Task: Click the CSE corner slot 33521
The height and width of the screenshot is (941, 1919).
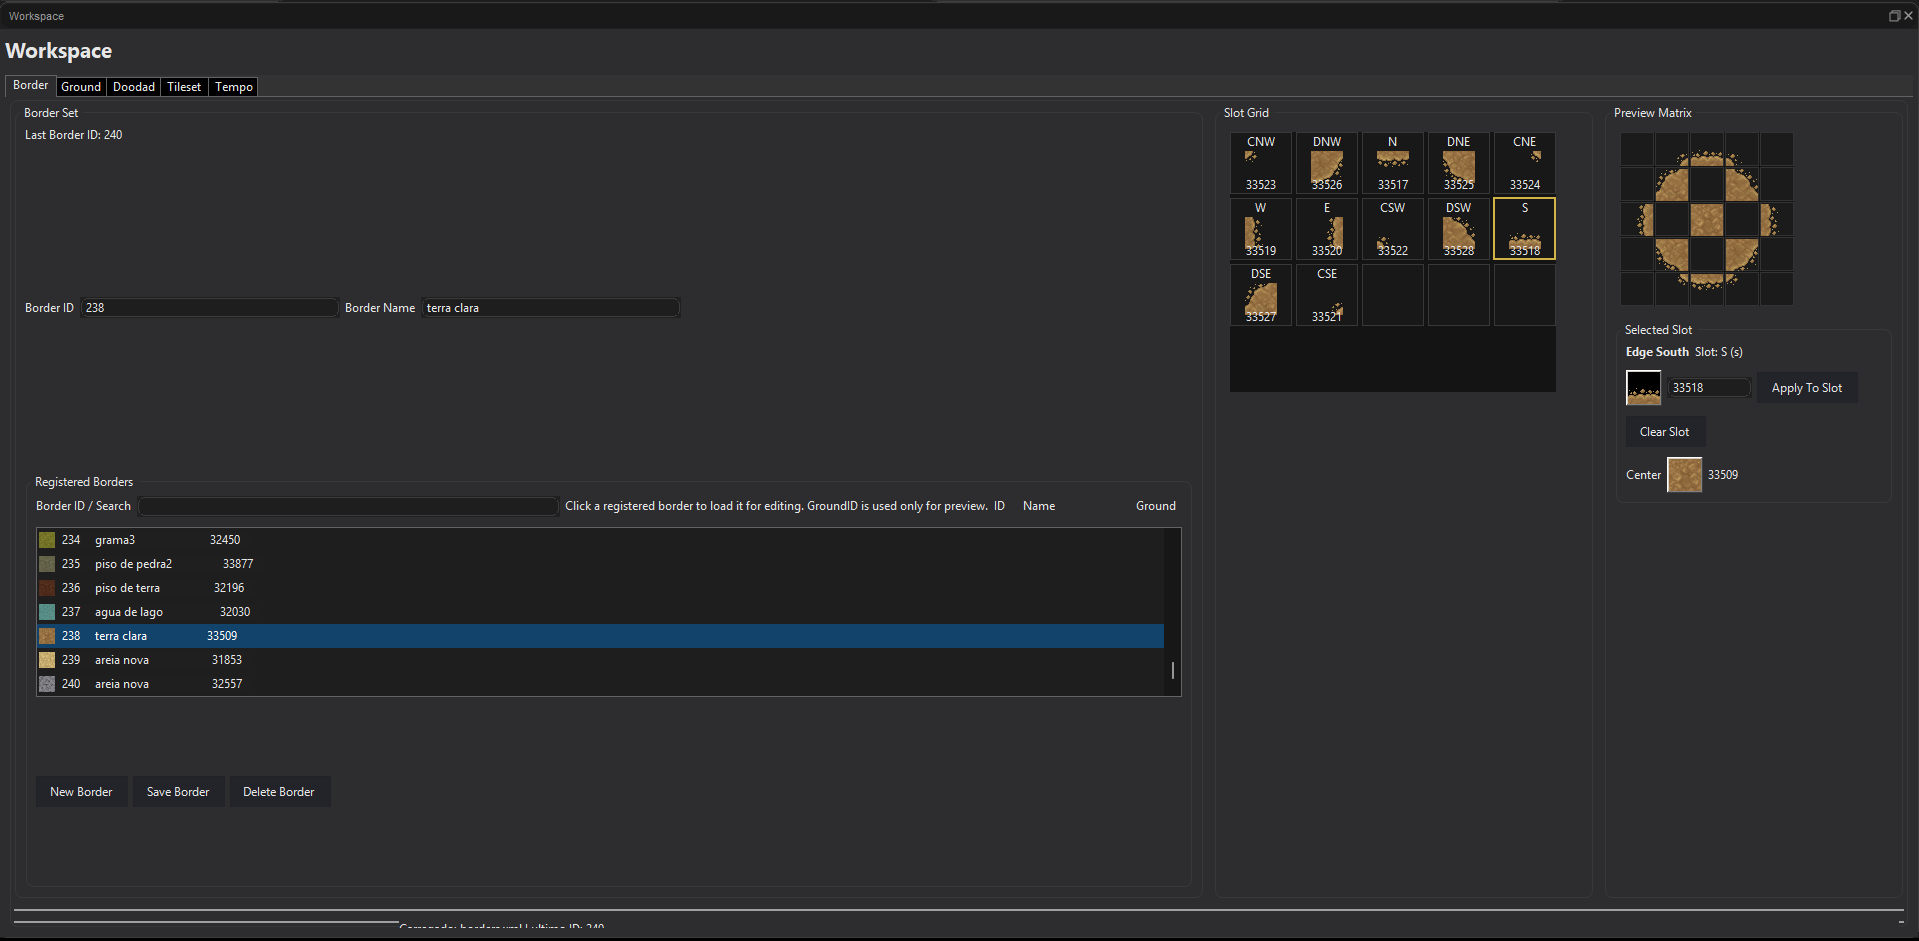Action: coord(1326,294)
